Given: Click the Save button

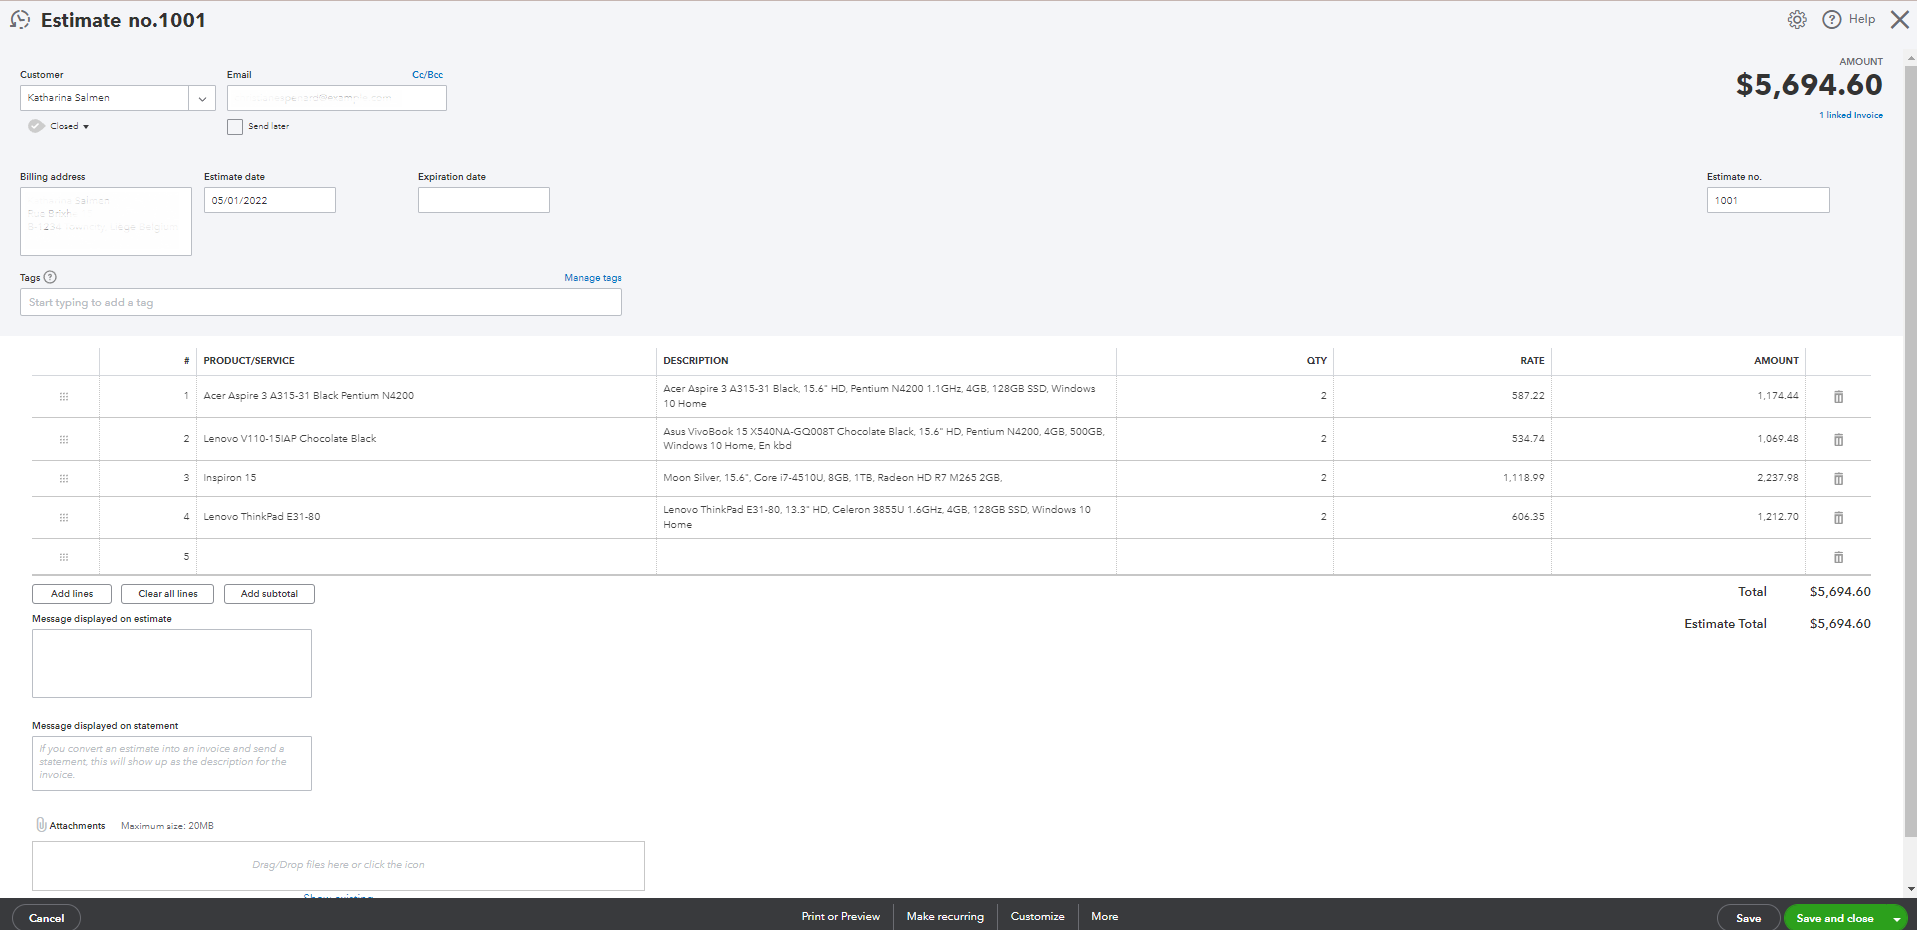Looking at the screenshot, I should [1748, 918].
